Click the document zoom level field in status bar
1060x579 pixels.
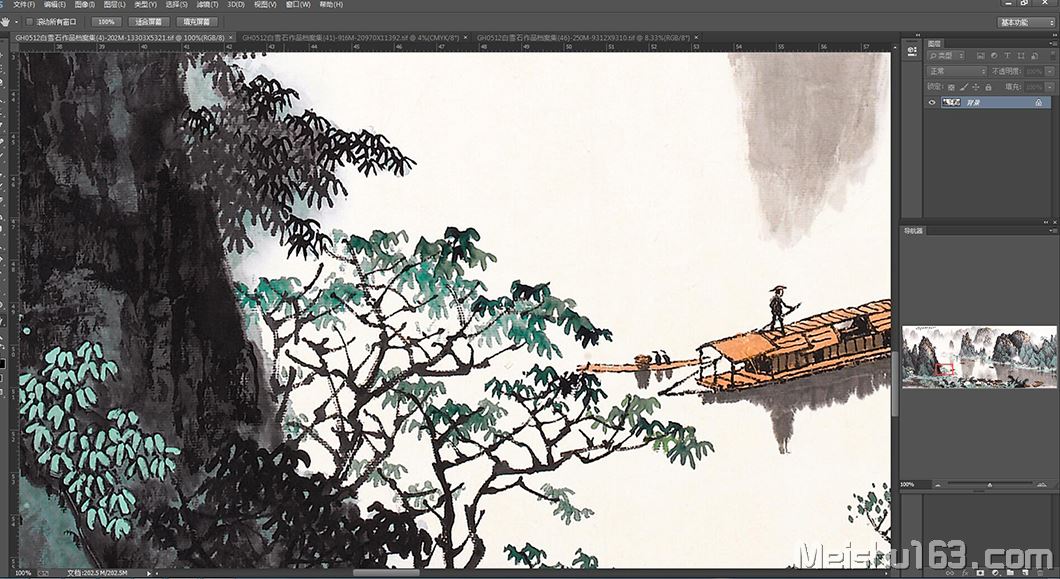[23, 574]
